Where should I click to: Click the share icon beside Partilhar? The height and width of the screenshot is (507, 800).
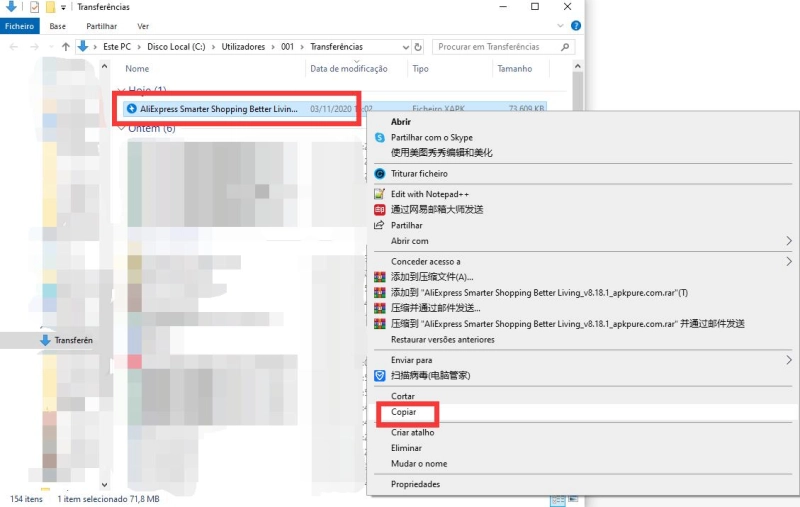pyautogui.click(x=380, y=226)
